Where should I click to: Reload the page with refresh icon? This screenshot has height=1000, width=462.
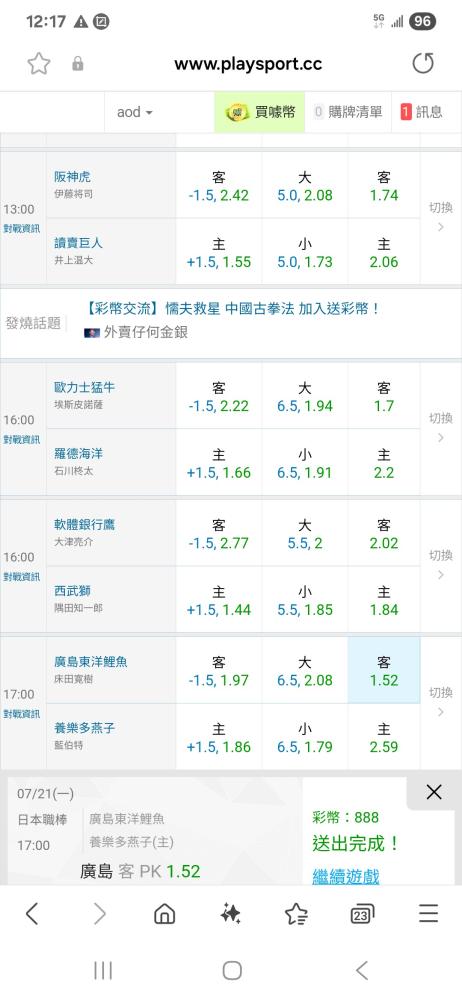click(422, 64)
